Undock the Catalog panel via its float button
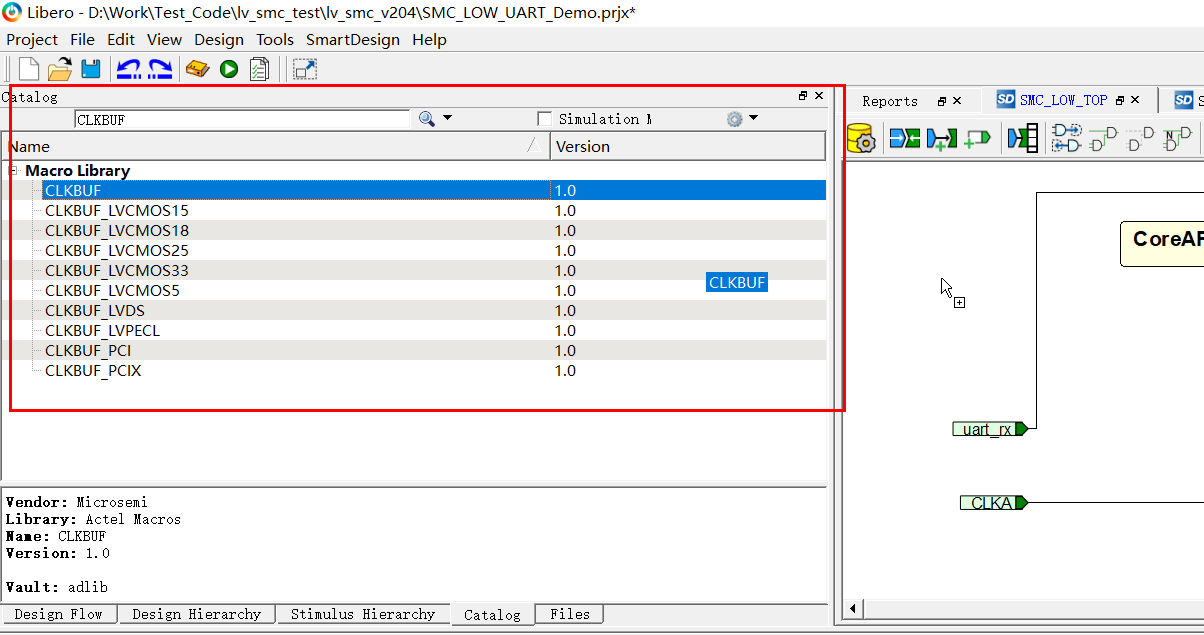 pos(802,96)
